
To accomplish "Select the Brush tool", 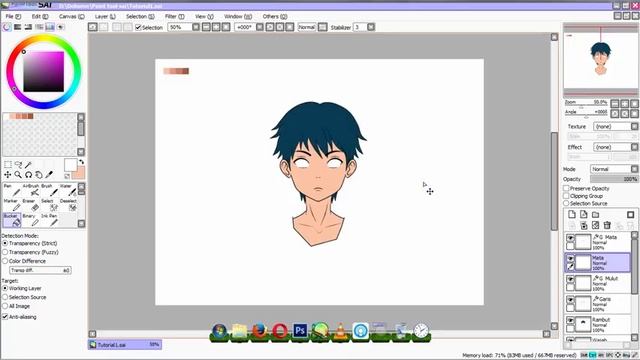I will (49, 190).
